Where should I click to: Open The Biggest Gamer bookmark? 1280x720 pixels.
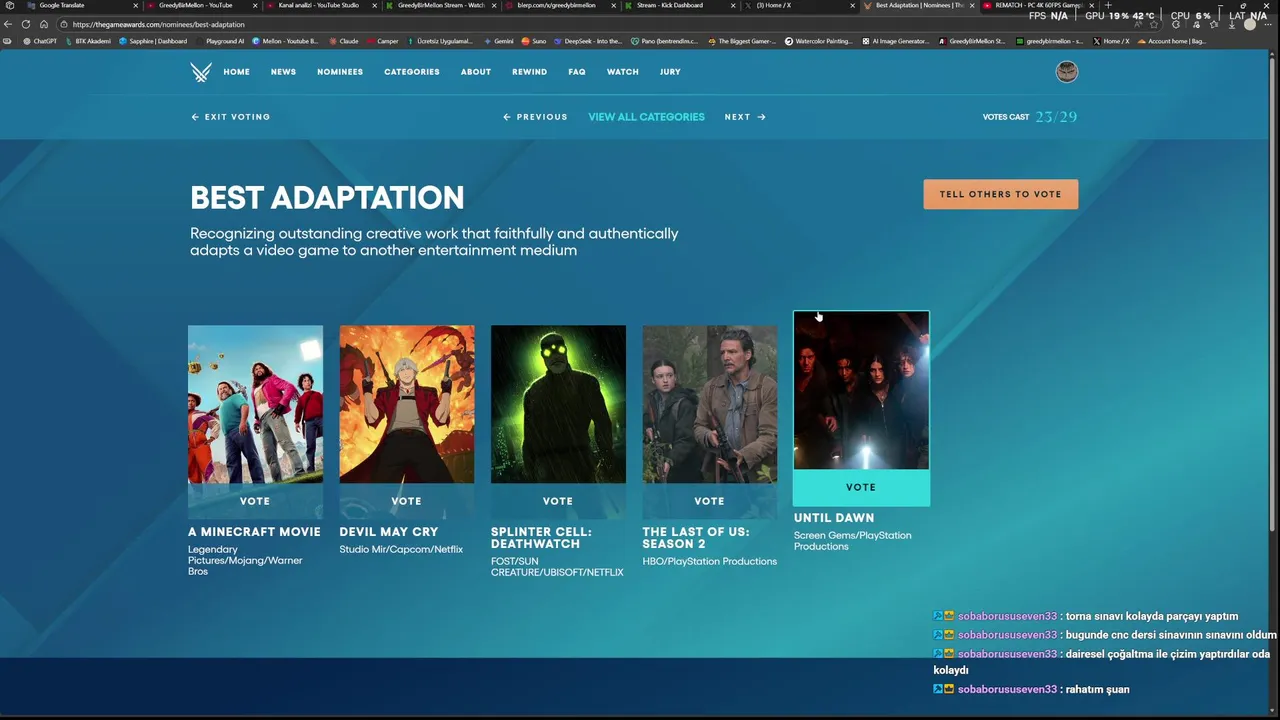click(742, 41)
